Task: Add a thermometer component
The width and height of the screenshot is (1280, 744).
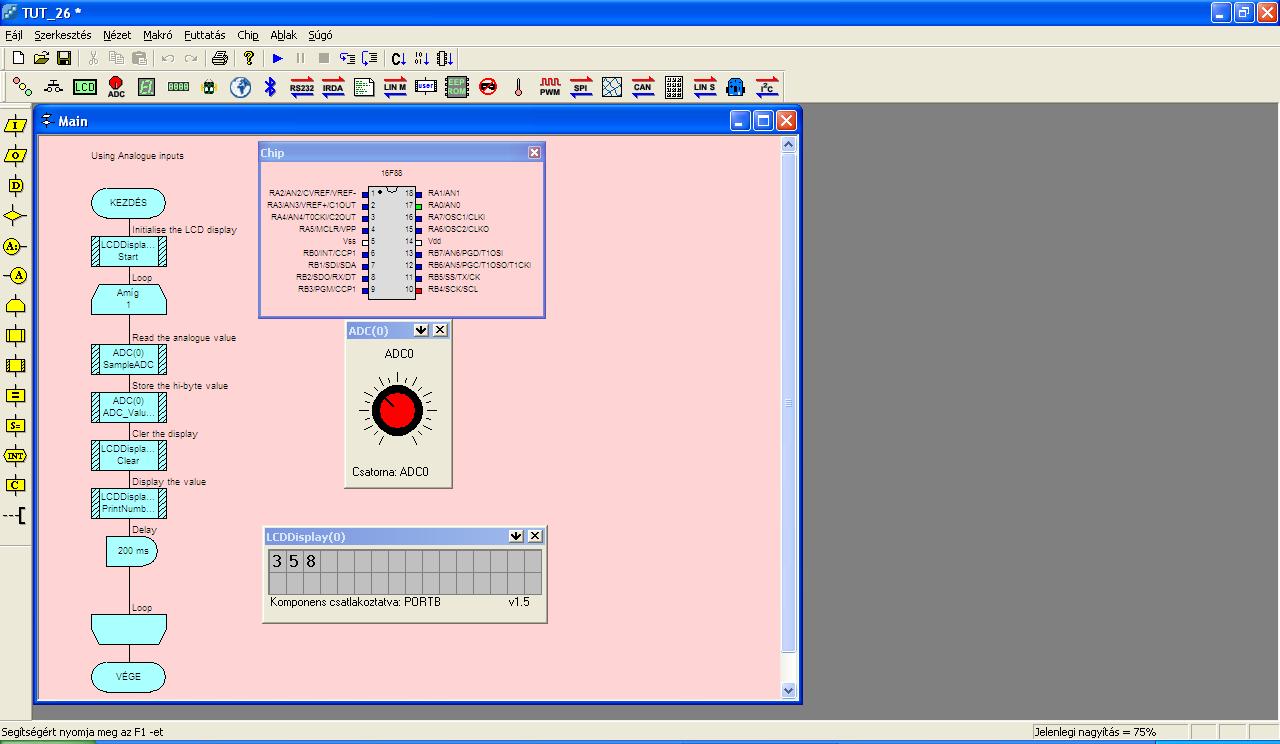Action: point(518,87)
